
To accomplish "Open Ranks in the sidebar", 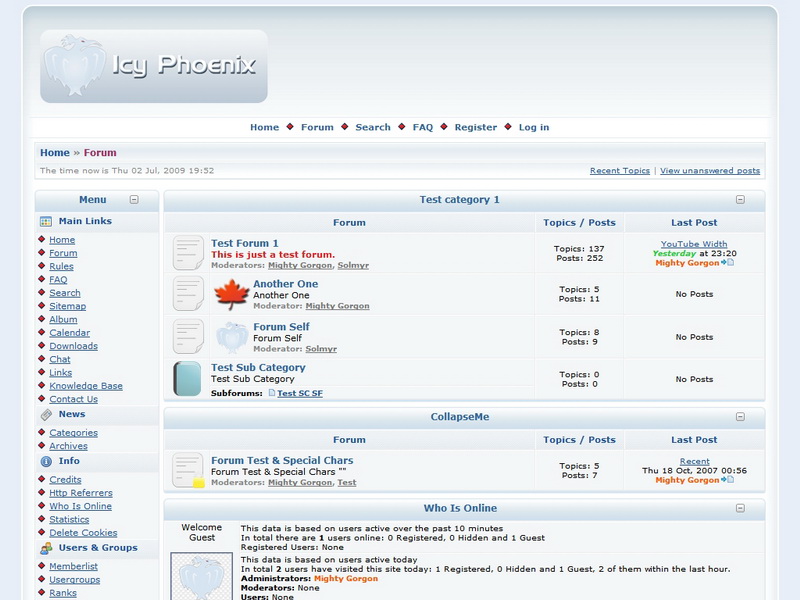I will coord(63,593).
